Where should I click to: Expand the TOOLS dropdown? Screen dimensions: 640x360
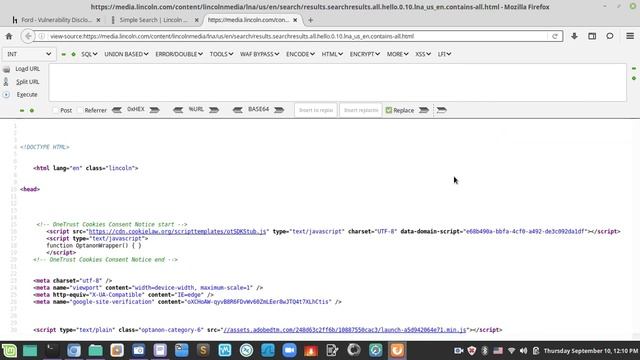click(x=221, y=54)
